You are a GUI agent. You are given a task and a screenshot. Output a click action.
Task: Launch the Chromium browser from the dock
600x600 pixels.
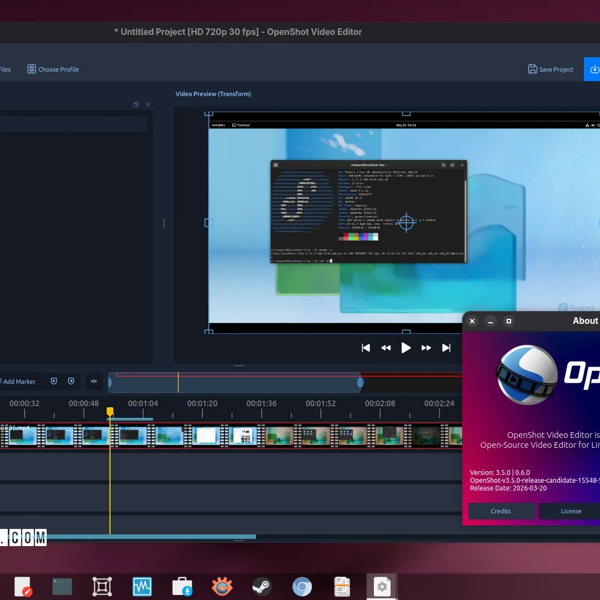[x=302, y=587]
